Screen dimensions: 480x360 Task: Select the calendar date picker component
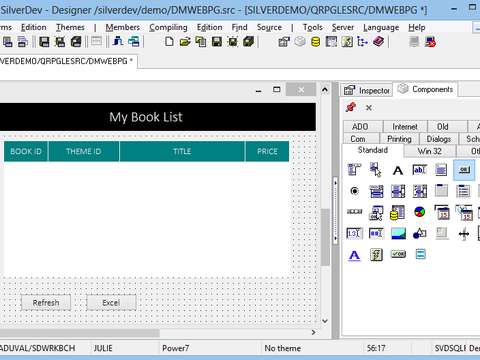point(442,213)
